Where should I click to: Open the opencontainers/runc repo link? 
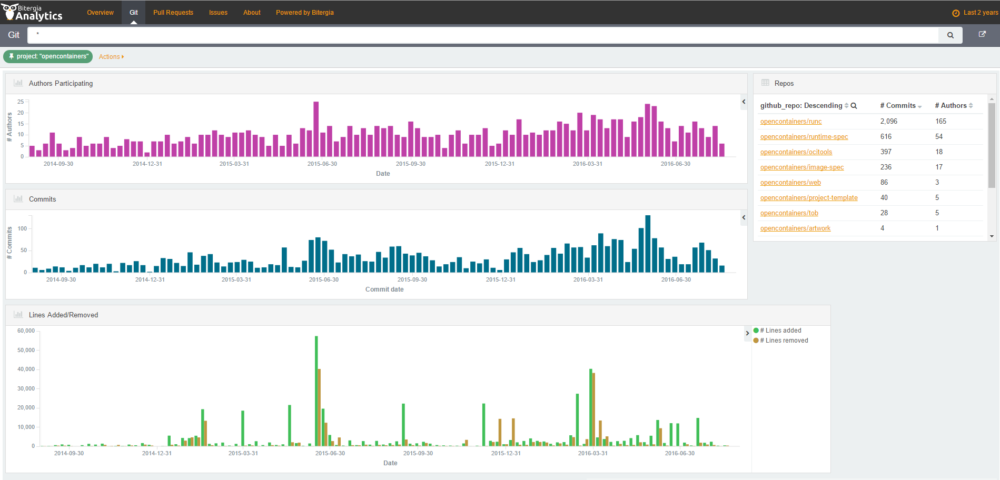[x=786, y=121]
